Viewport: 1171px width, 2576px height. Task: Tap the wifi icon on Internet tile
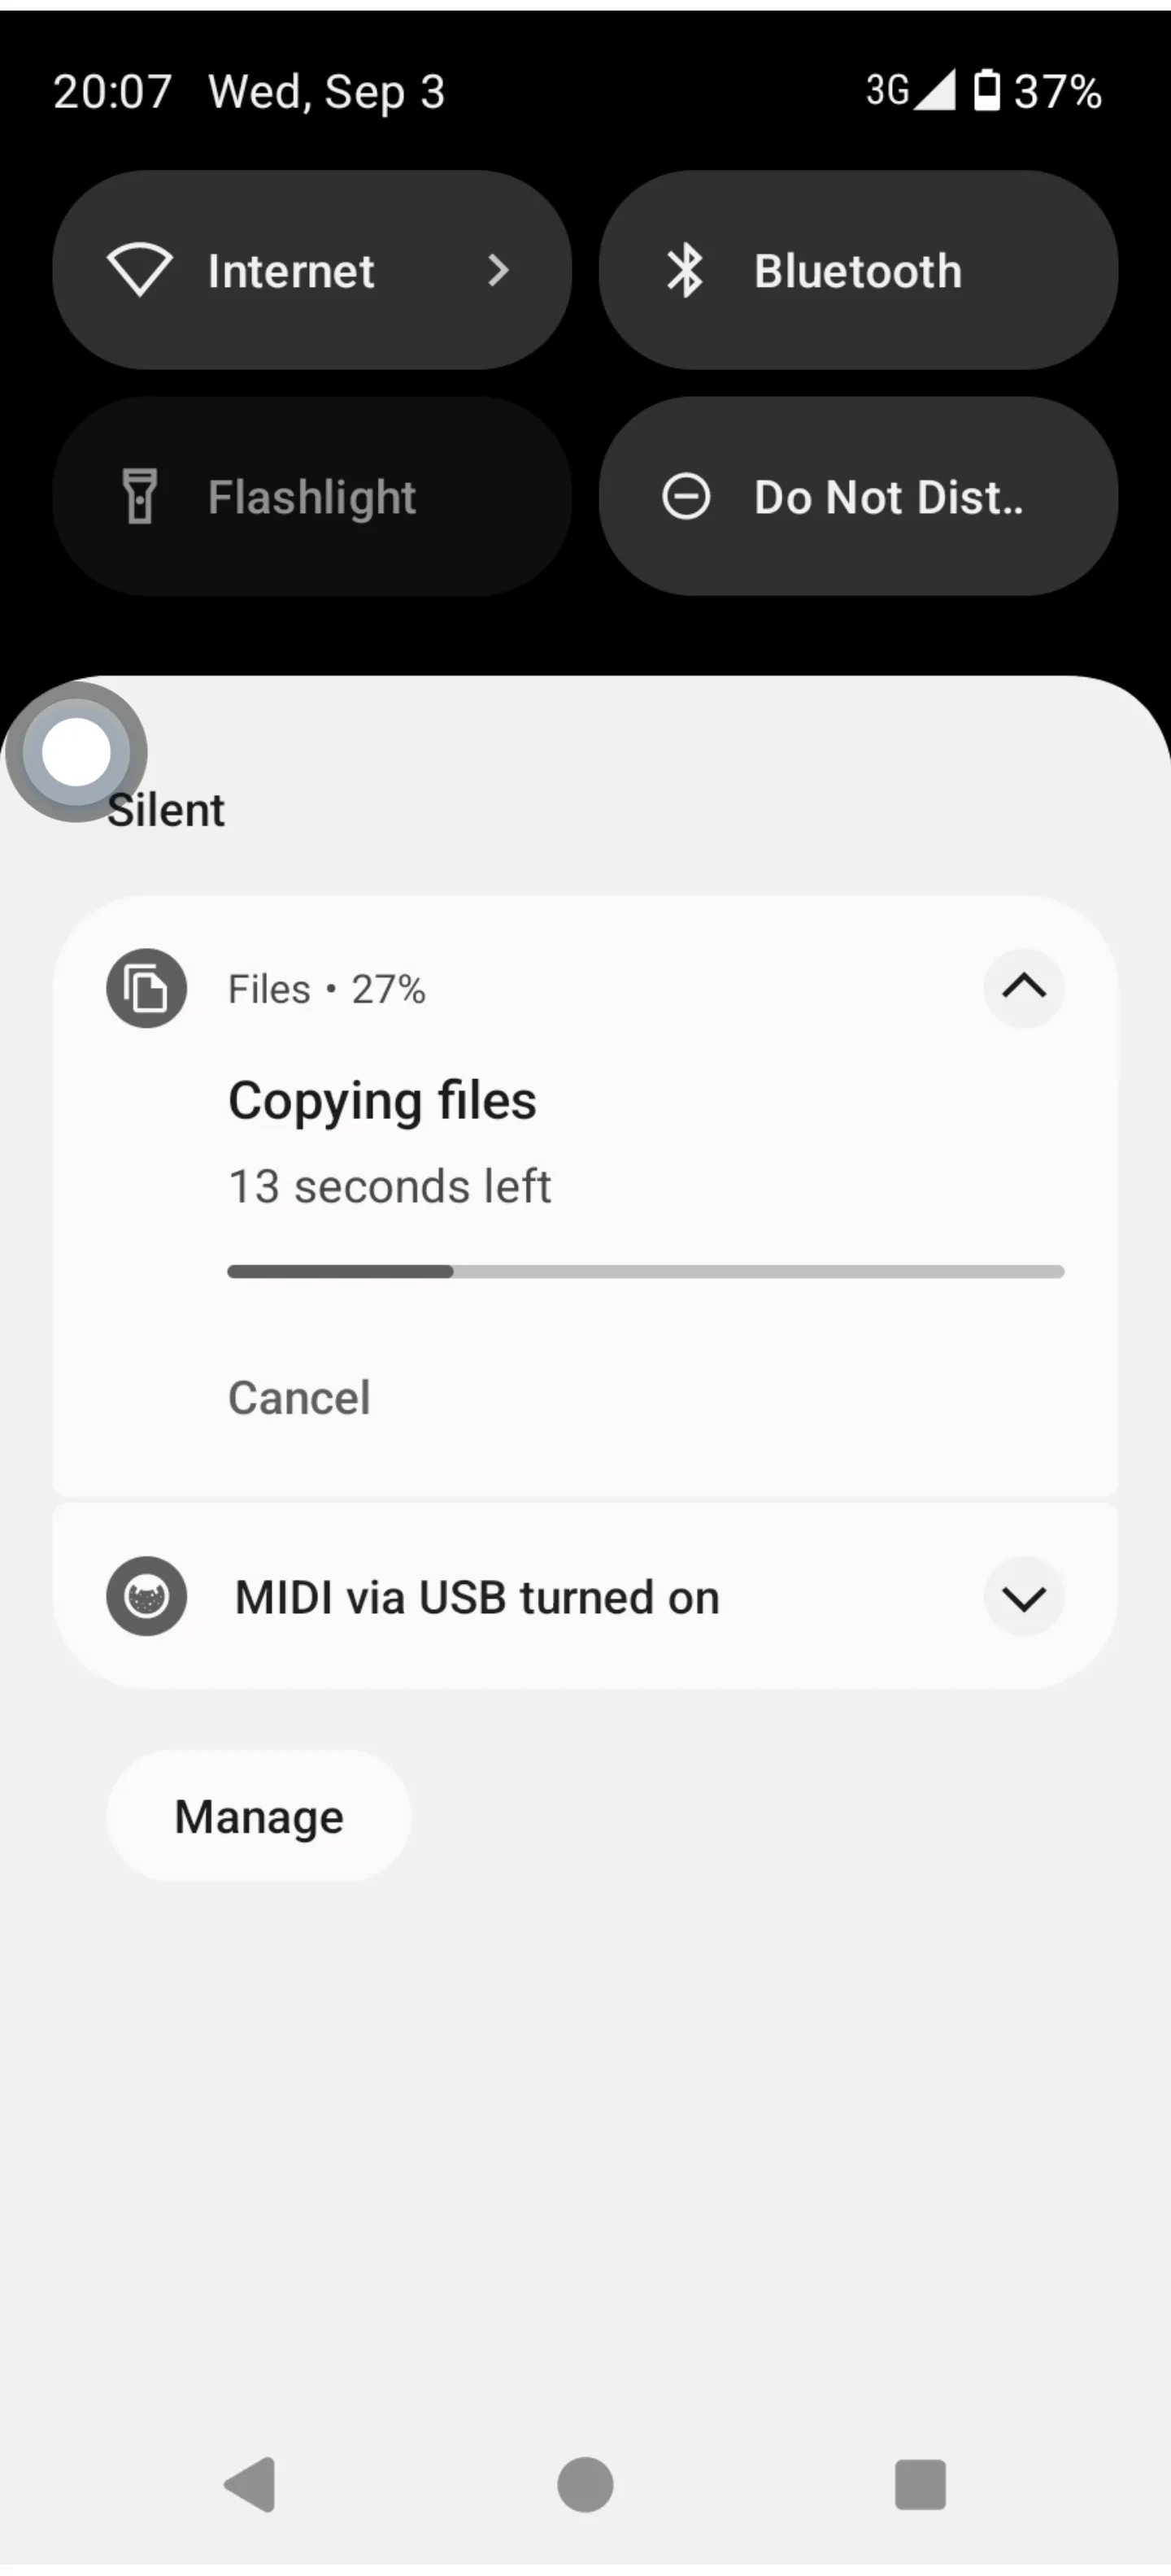(x=140, y=270)
